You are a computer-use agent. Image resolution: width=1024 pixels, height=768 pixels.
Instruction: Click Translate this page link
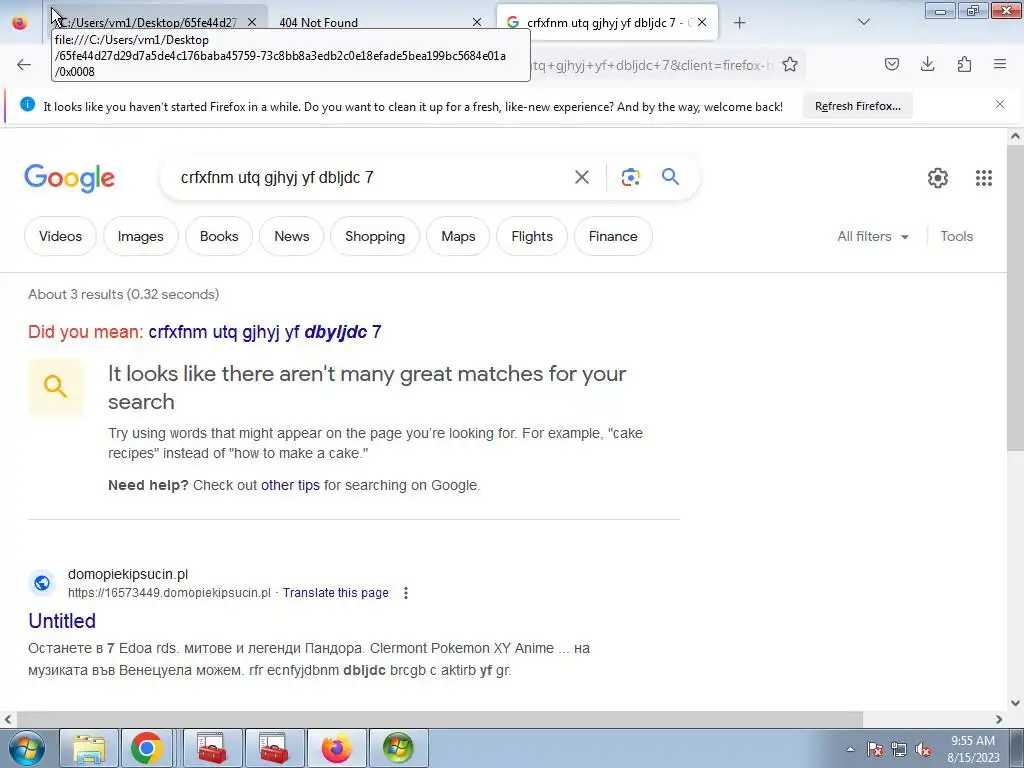click(x=335, y=593)
